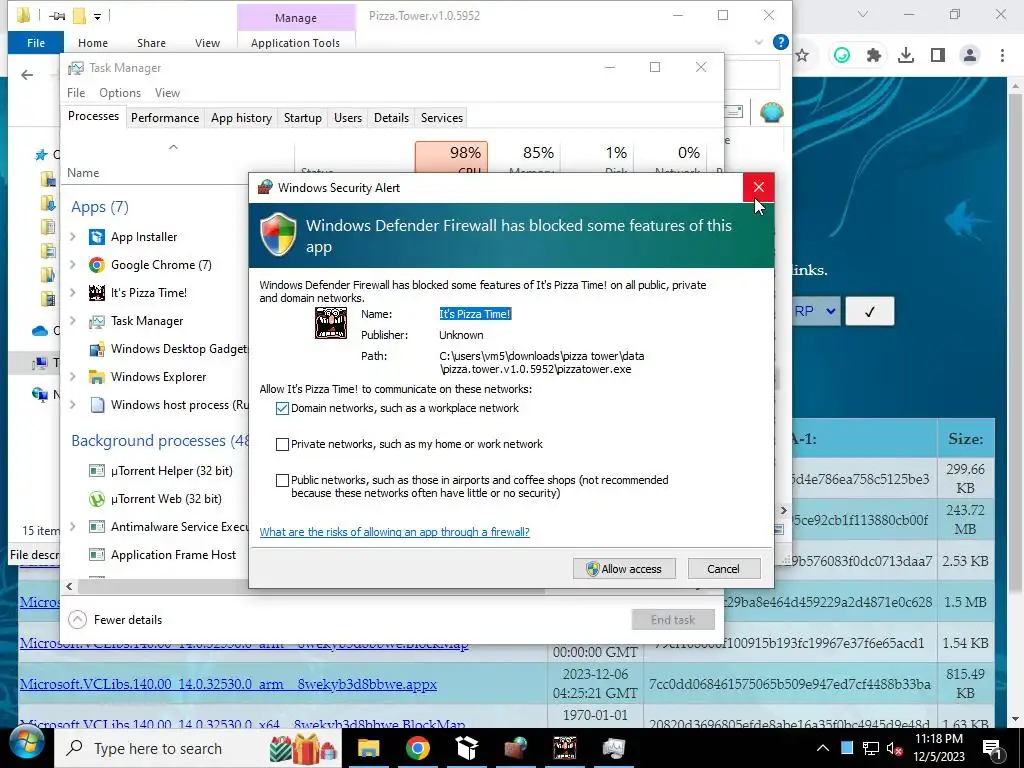Sort processes by CPU 98% column

pos(451,159)
